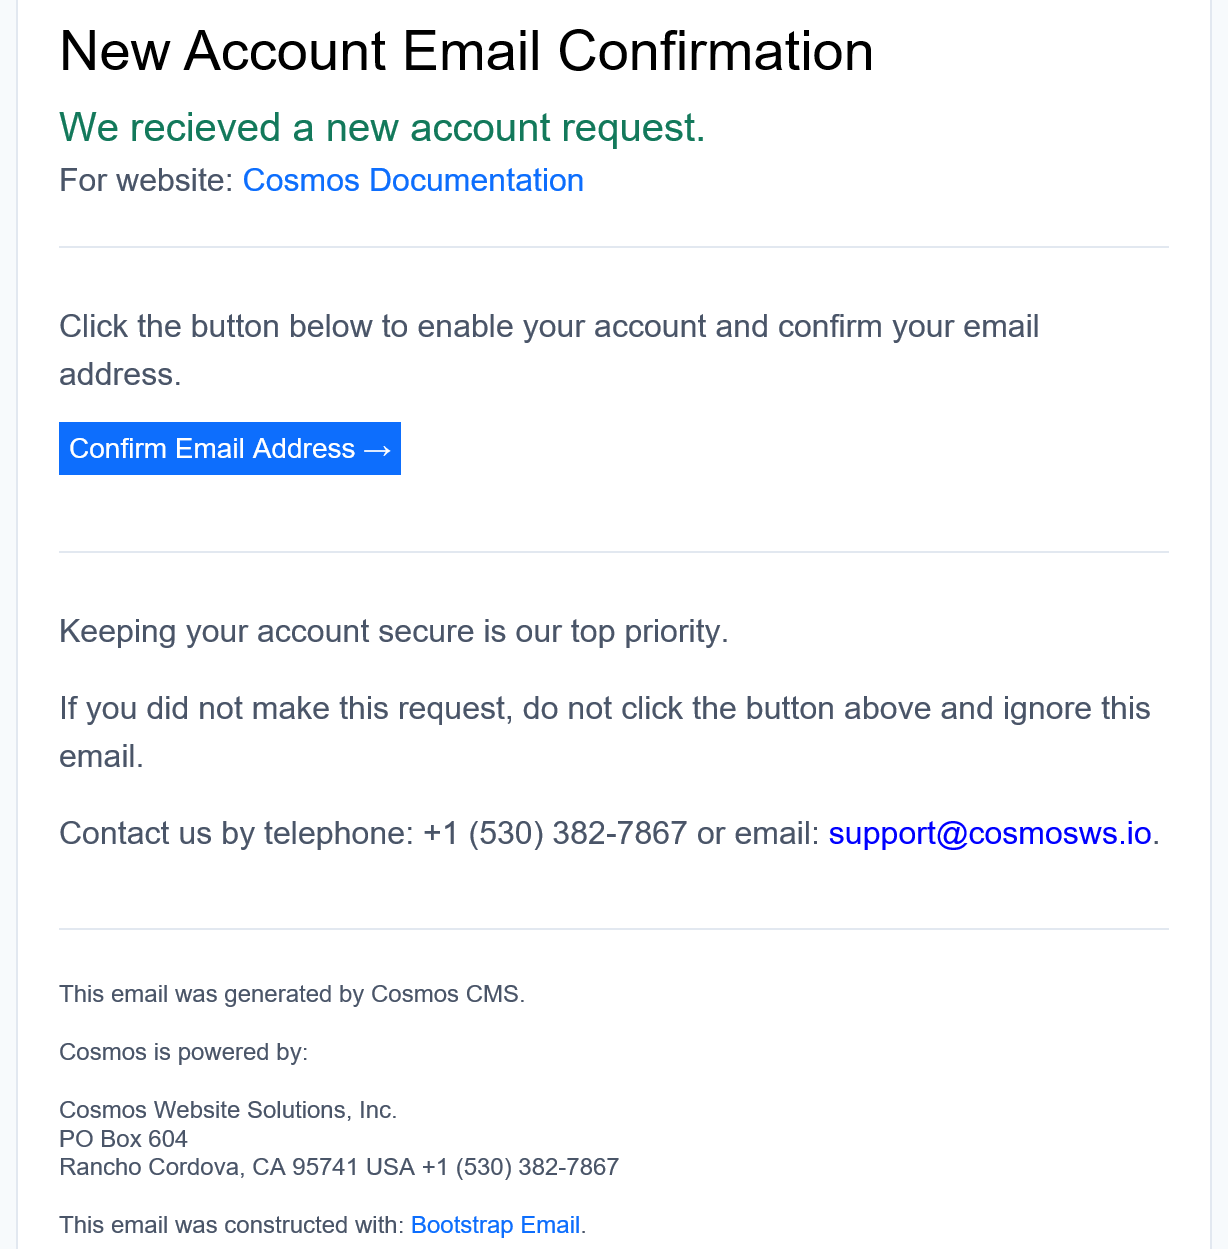The image size is (1228, 1249).
Task: Click the divider below the website link
Action: pyautogui.click(x=614, y=247)
